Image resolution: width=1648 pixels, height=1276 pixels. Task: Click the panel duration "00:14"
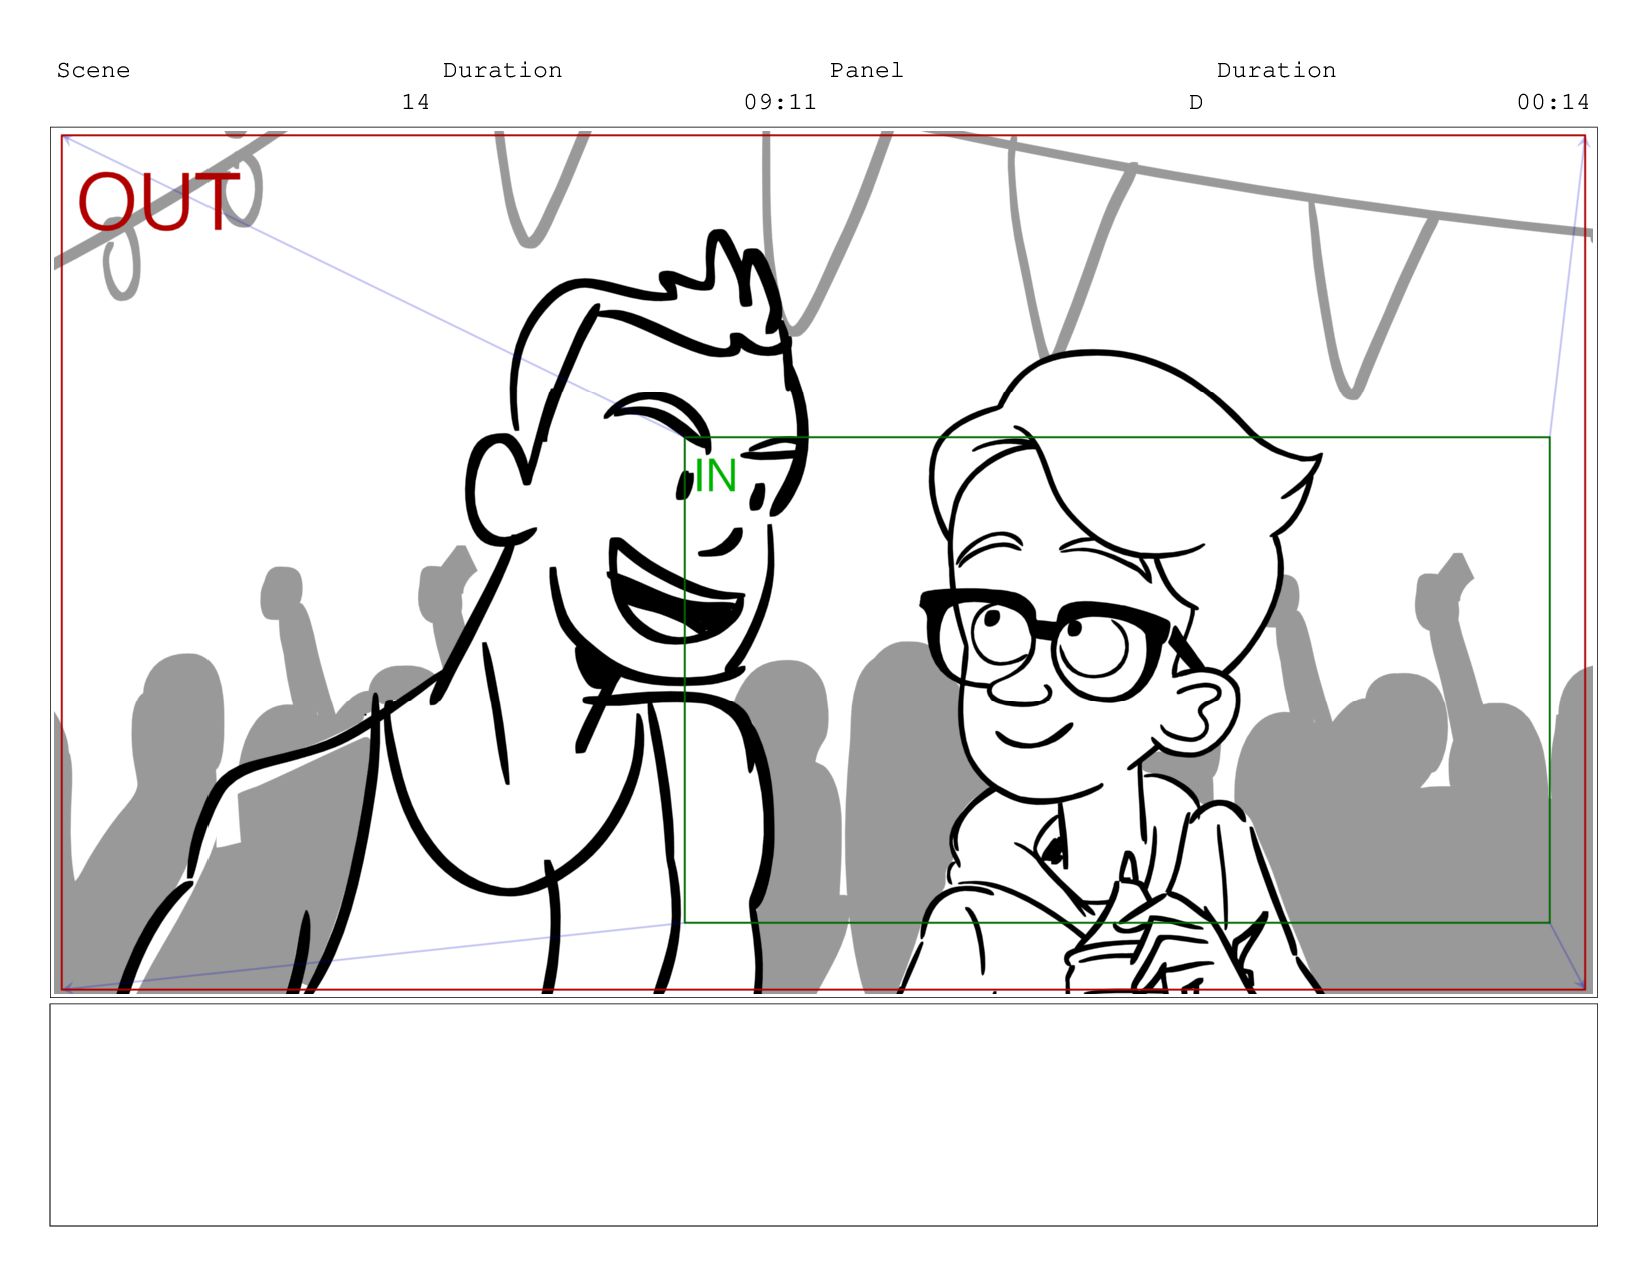pos(1553,102)
